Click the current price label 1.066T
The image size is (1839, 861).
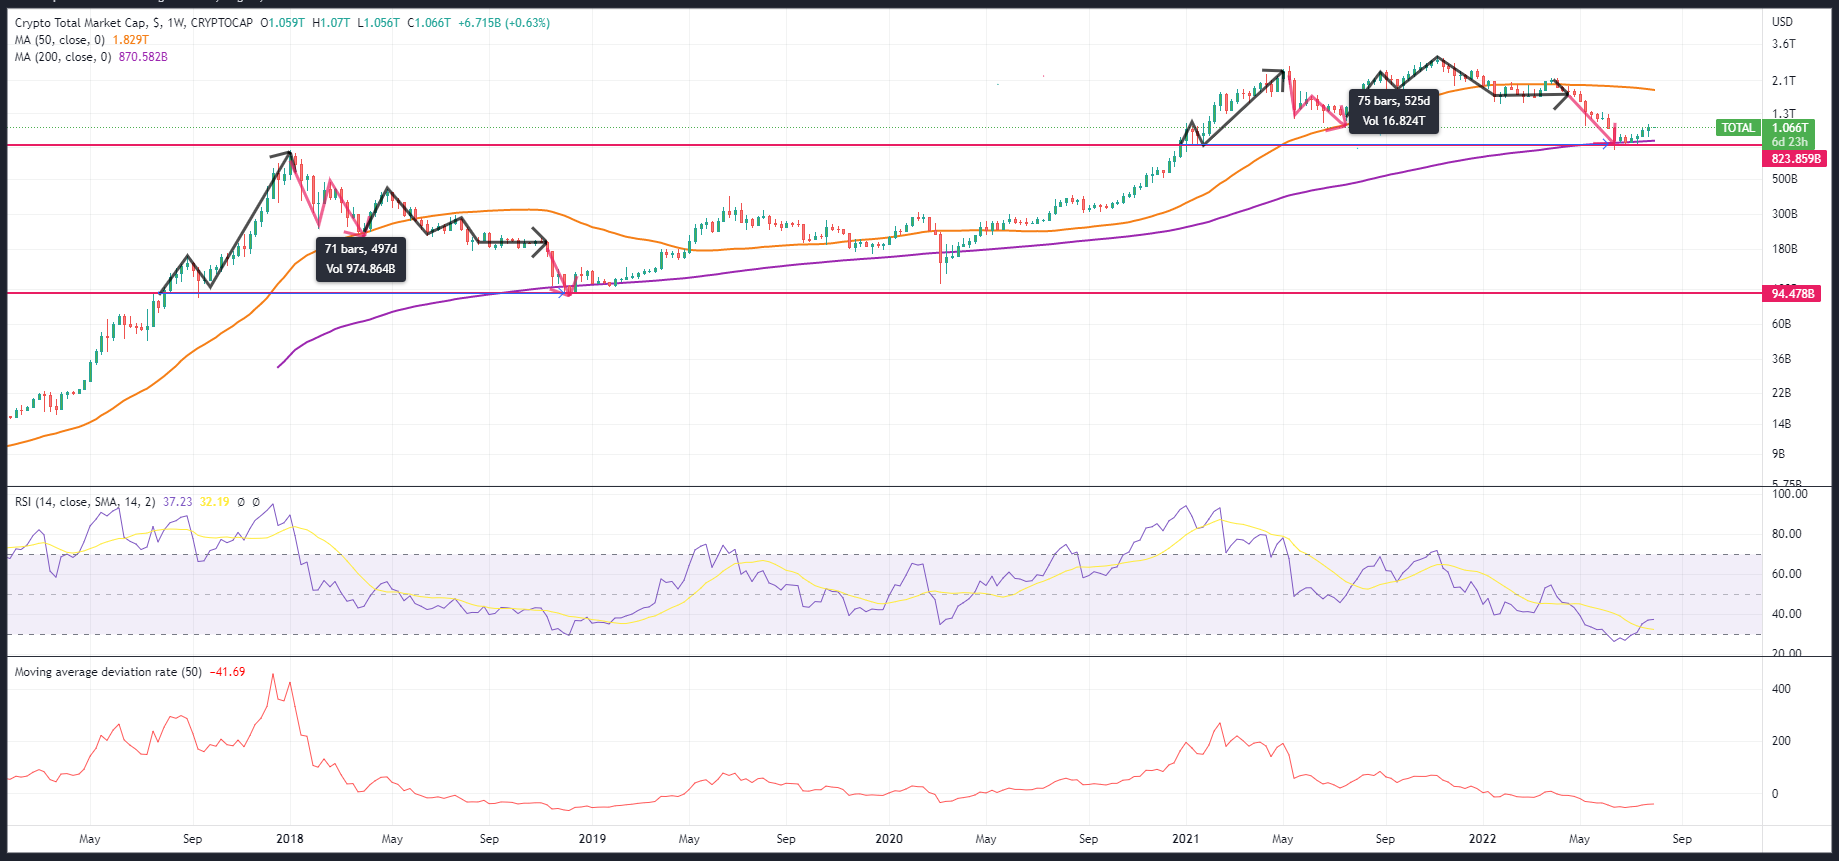click(x=1790, y=128)
